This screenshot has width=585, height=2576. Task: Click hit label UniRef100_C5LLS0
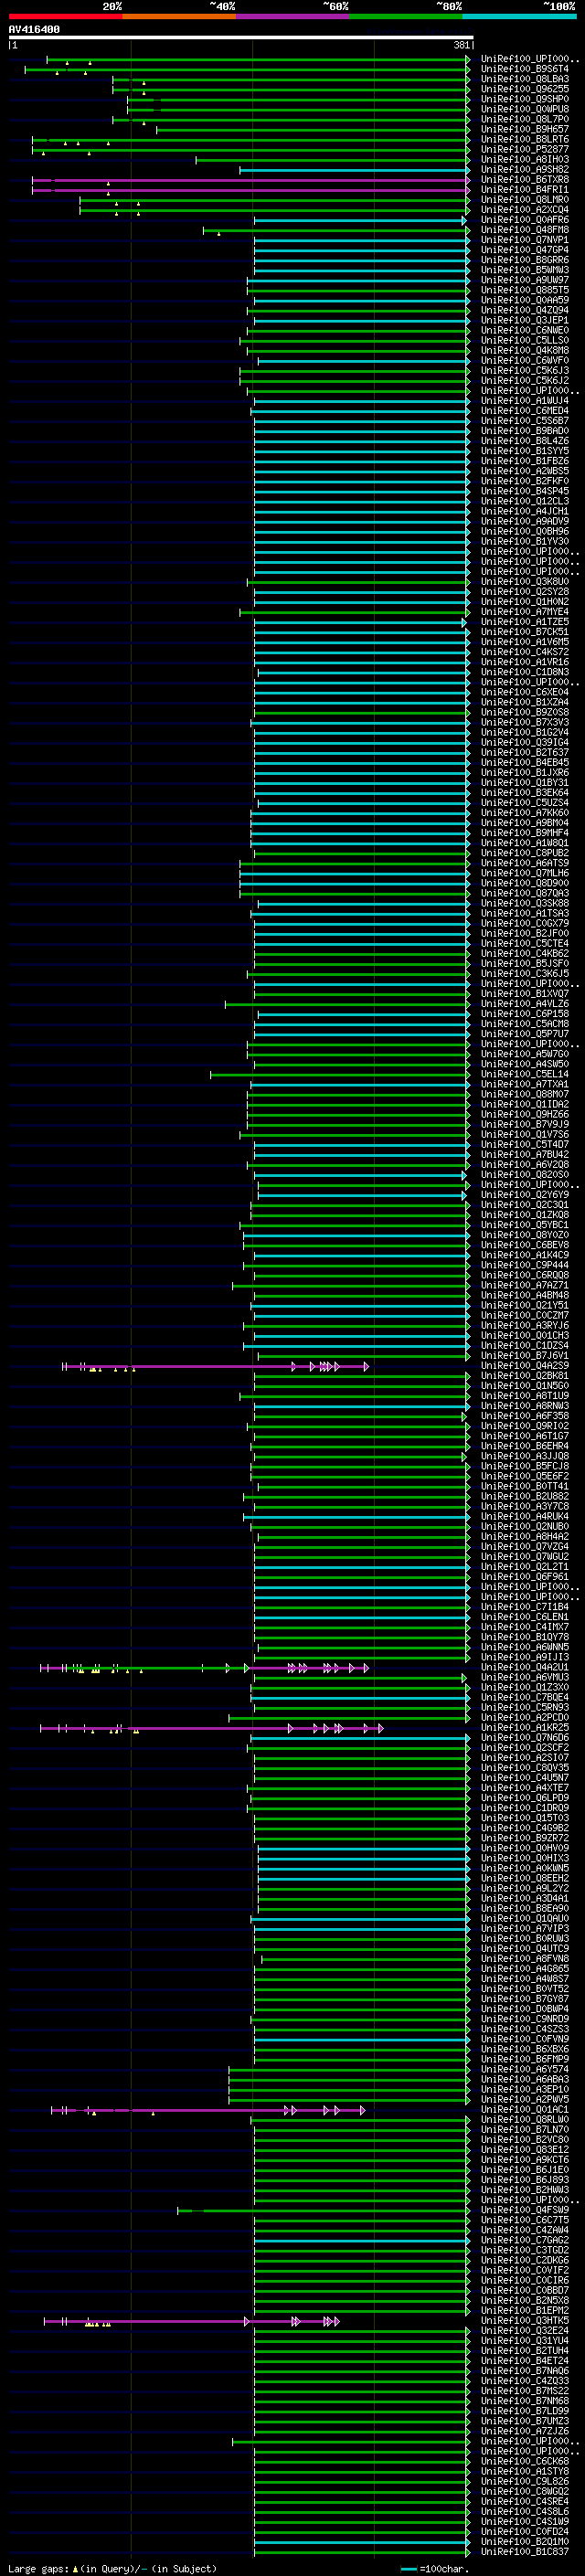point(524,340)
